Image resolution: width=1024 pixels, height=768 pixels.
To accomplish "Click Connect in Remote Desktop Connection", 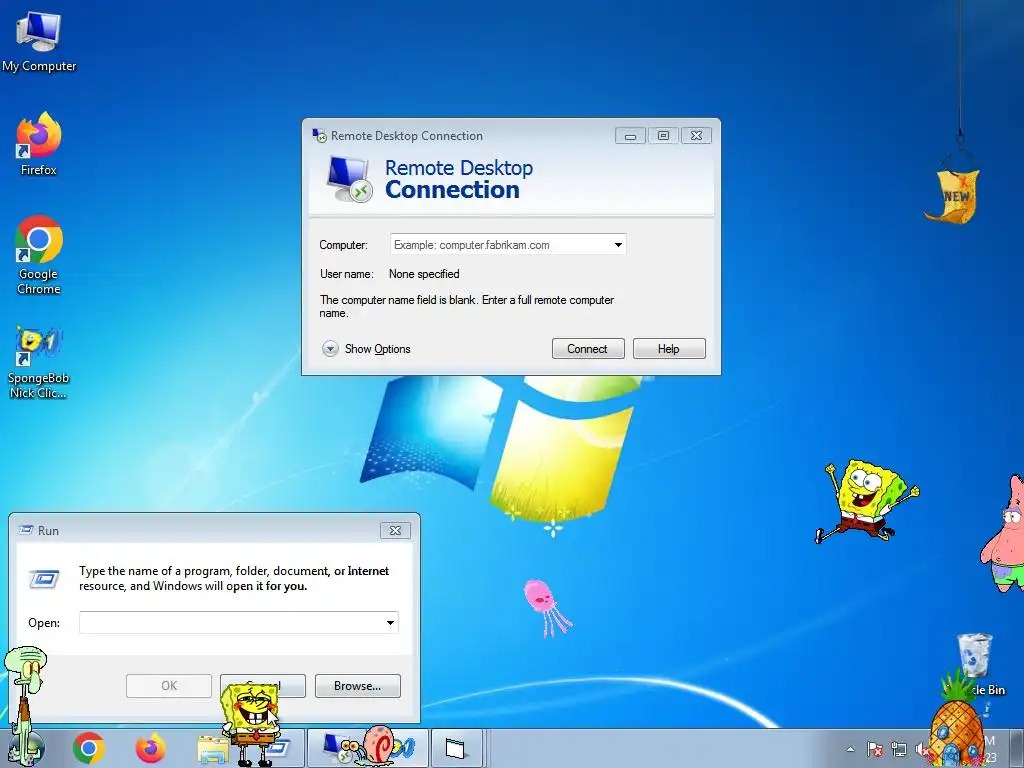I will click(x=588, y=349).
